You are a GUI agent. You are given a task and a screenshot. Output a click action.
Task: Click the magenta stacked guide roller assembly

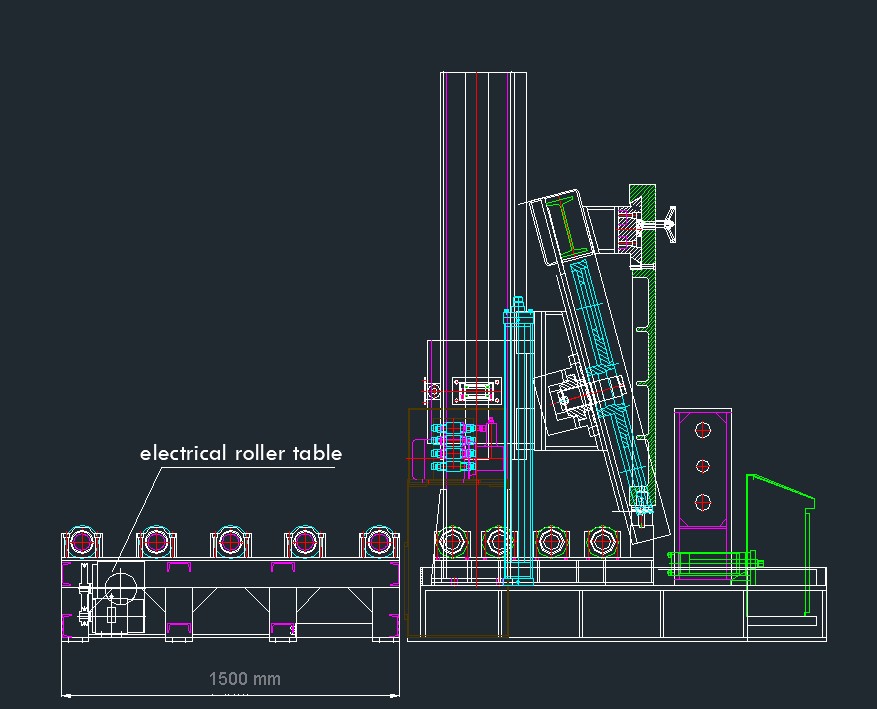pos(453,447)
